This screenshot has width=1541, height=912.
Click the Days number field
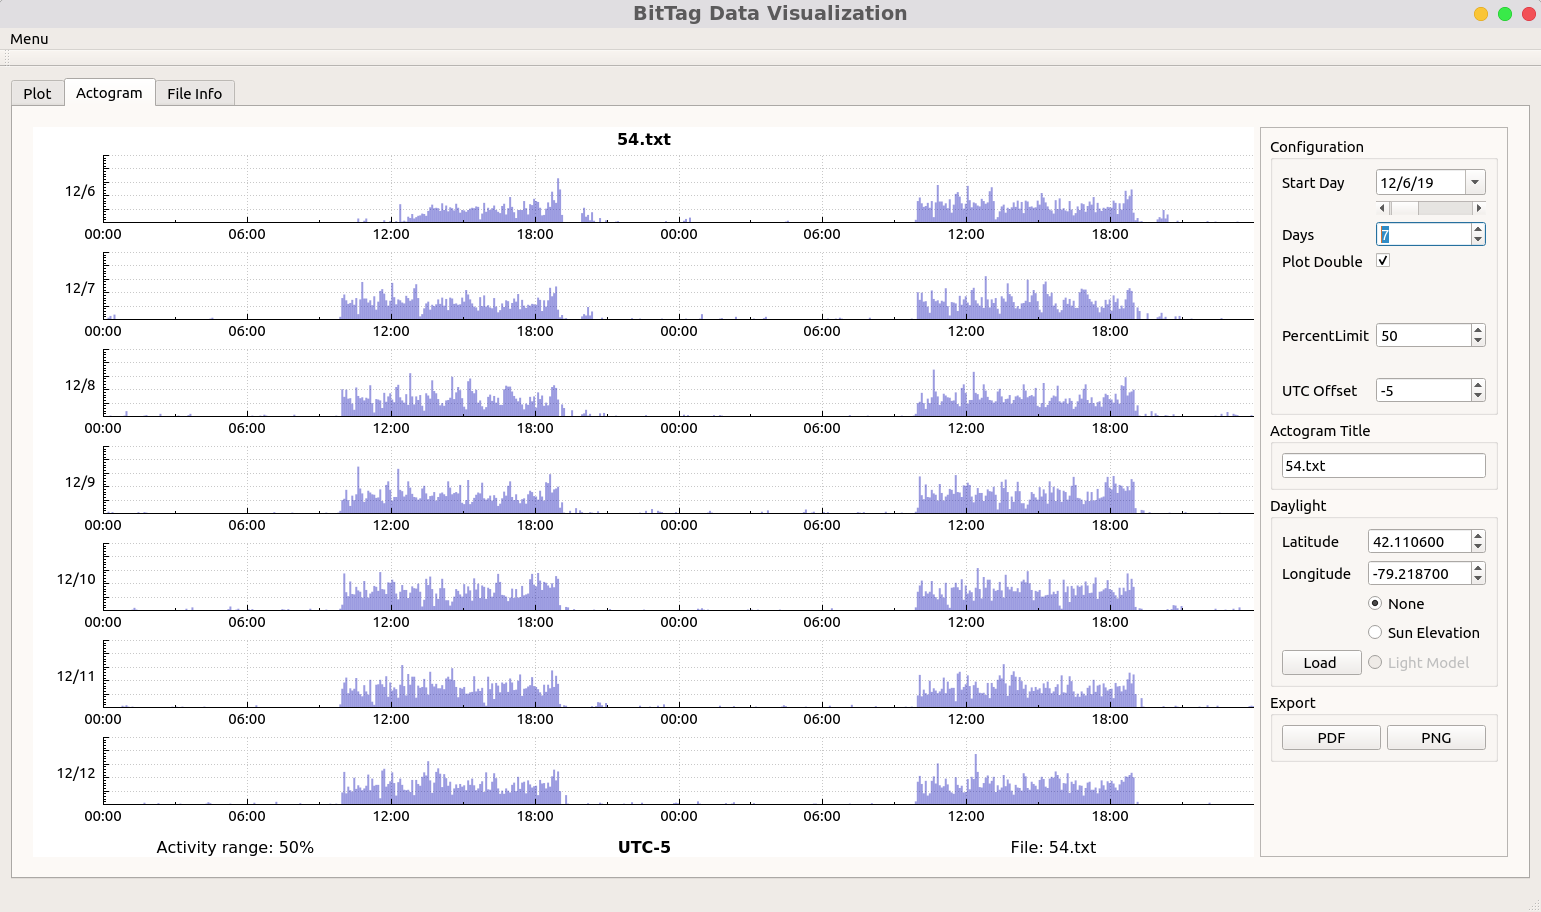[1424, 234]
